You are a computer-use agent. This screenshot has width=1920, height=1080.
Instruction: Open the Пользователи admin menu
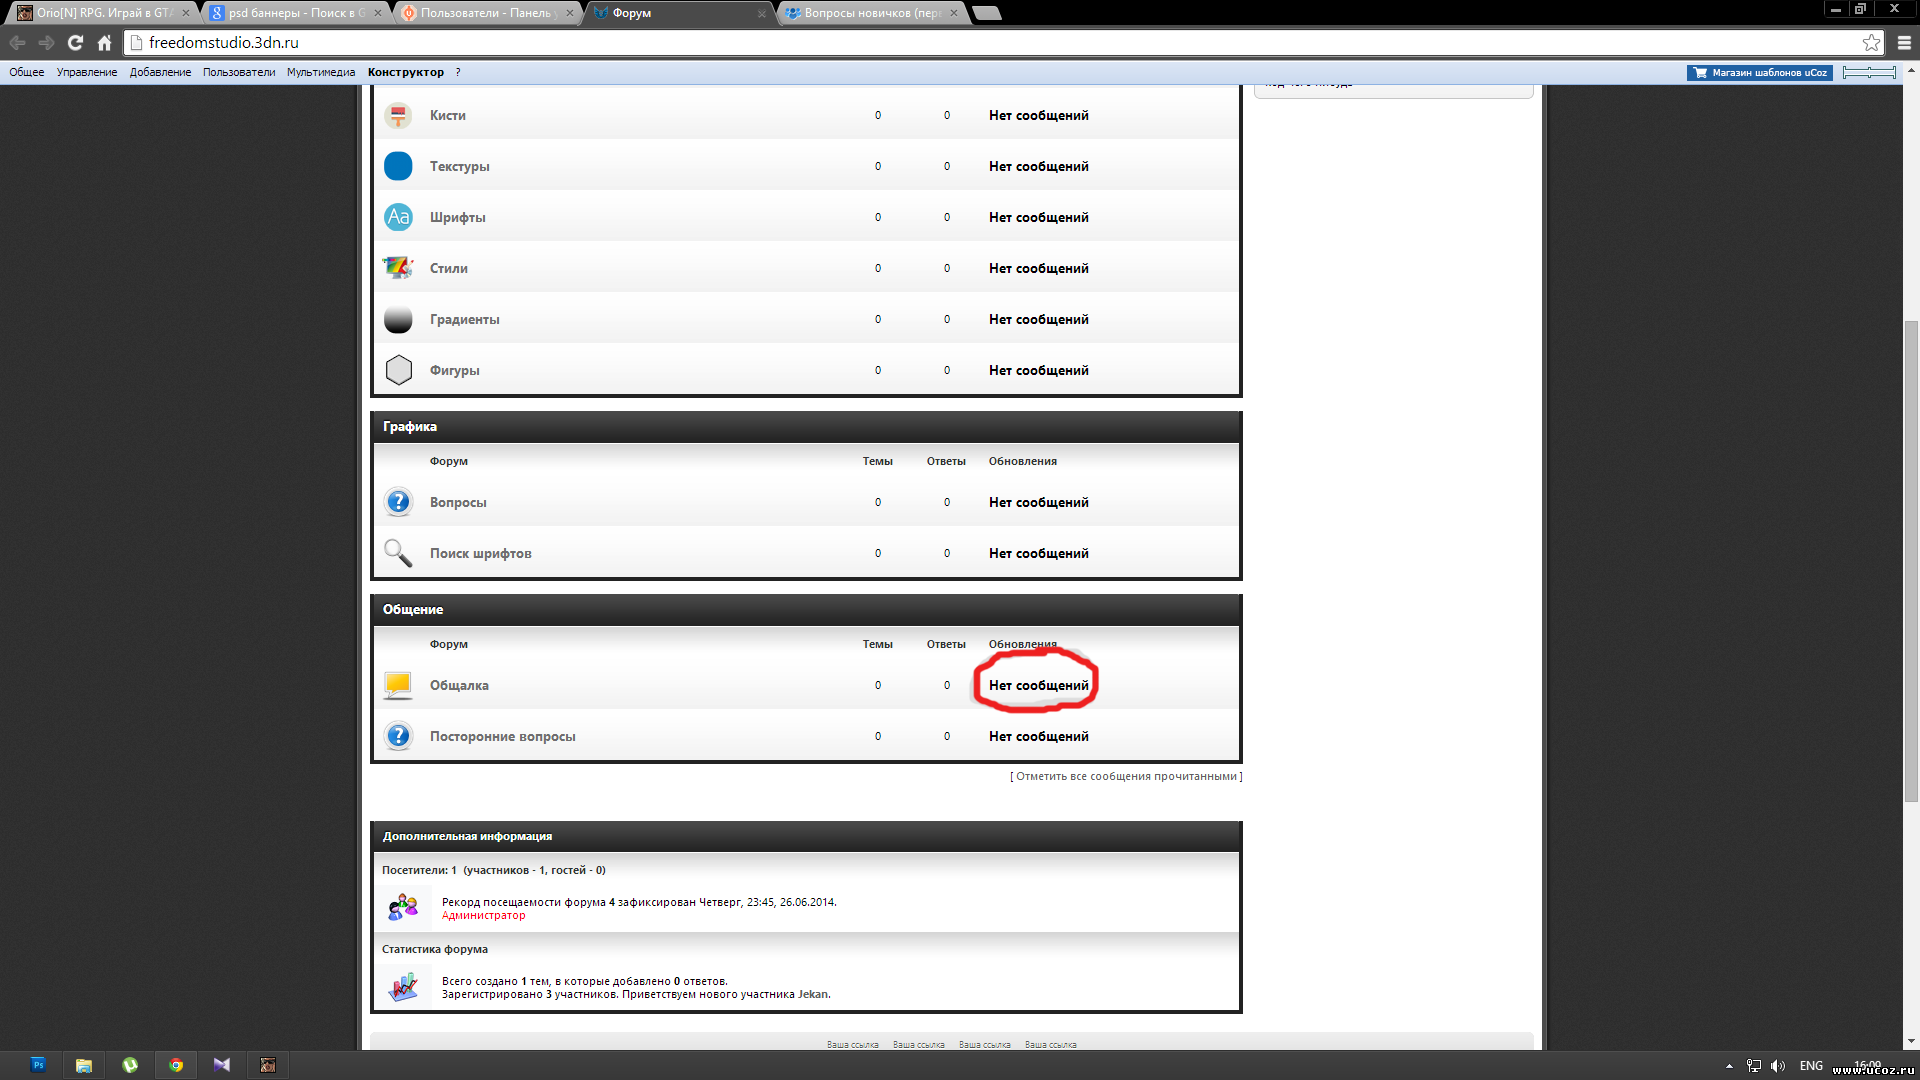pyautogui.click(x=238, y=72)
